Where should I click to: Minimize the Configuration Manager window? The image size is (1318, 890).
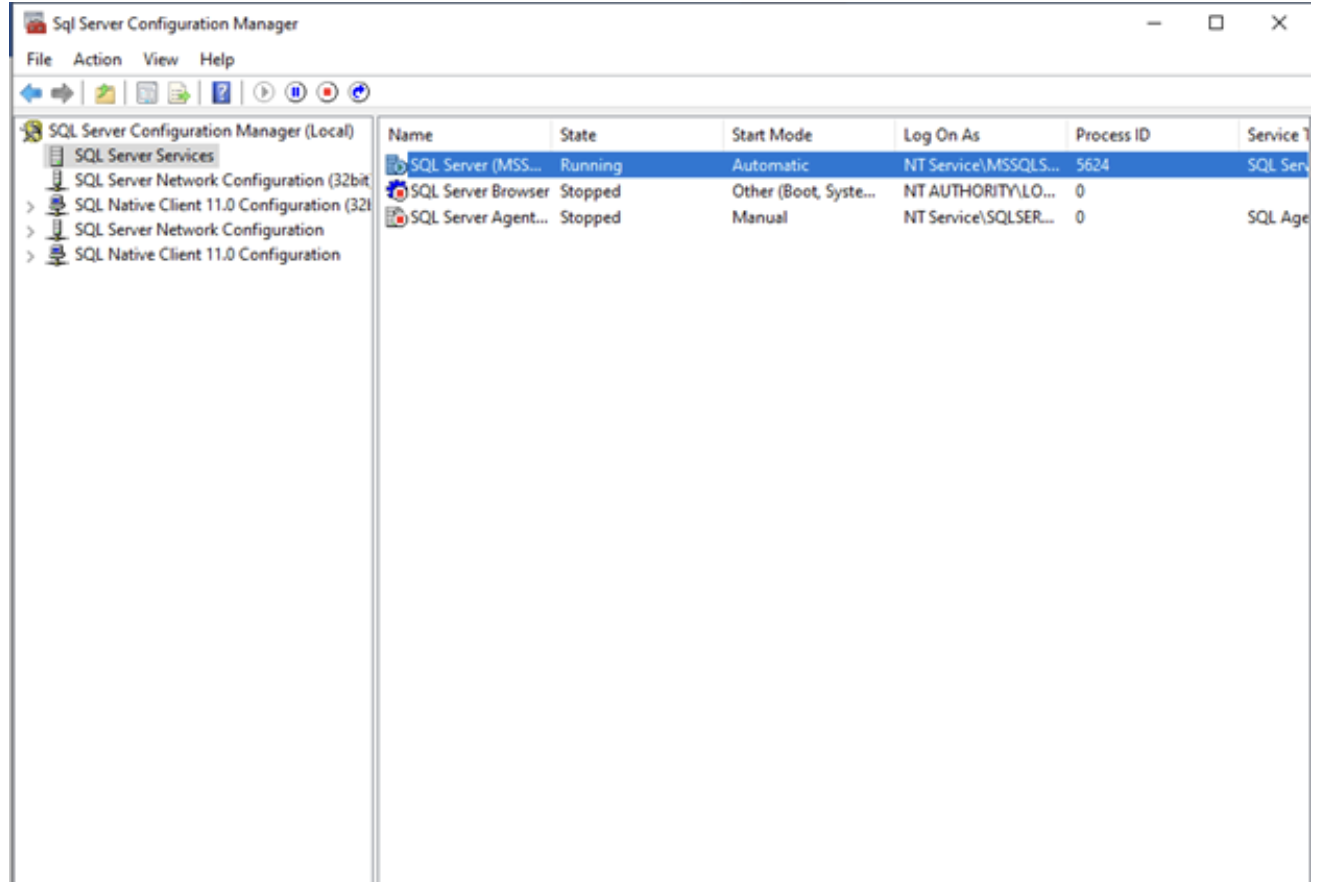point(1154,23)
